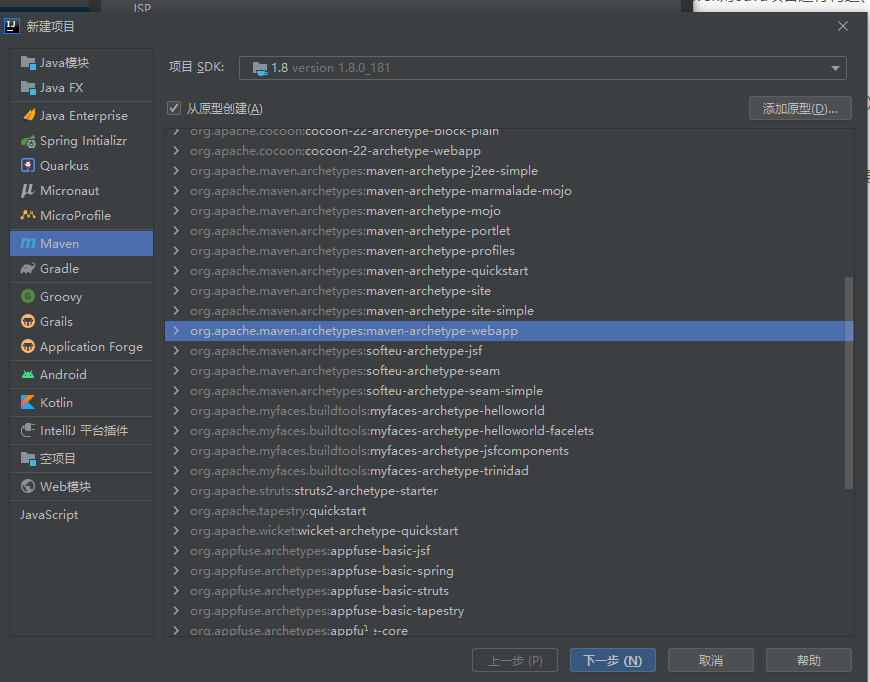Expand the maven-archetype-webapp node
Viewport: 870px width, 682px height.
(176, 331)
